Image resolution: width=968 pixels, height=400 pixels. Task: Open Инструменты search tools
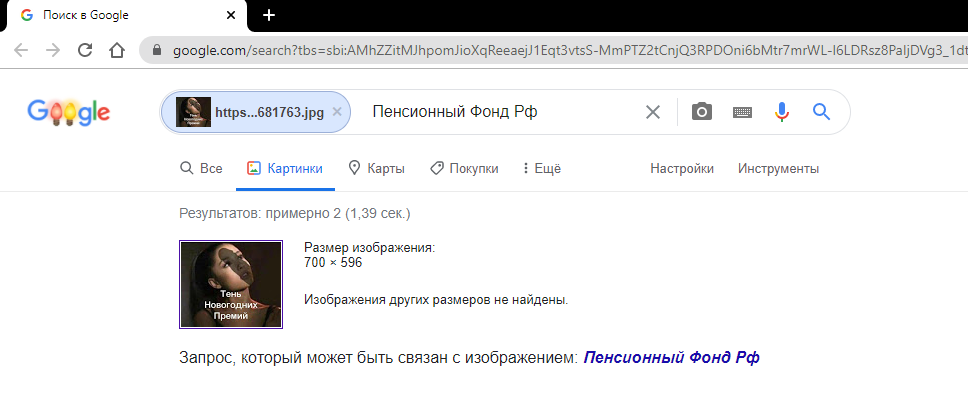pyautogui.click(x=778, y=169)
